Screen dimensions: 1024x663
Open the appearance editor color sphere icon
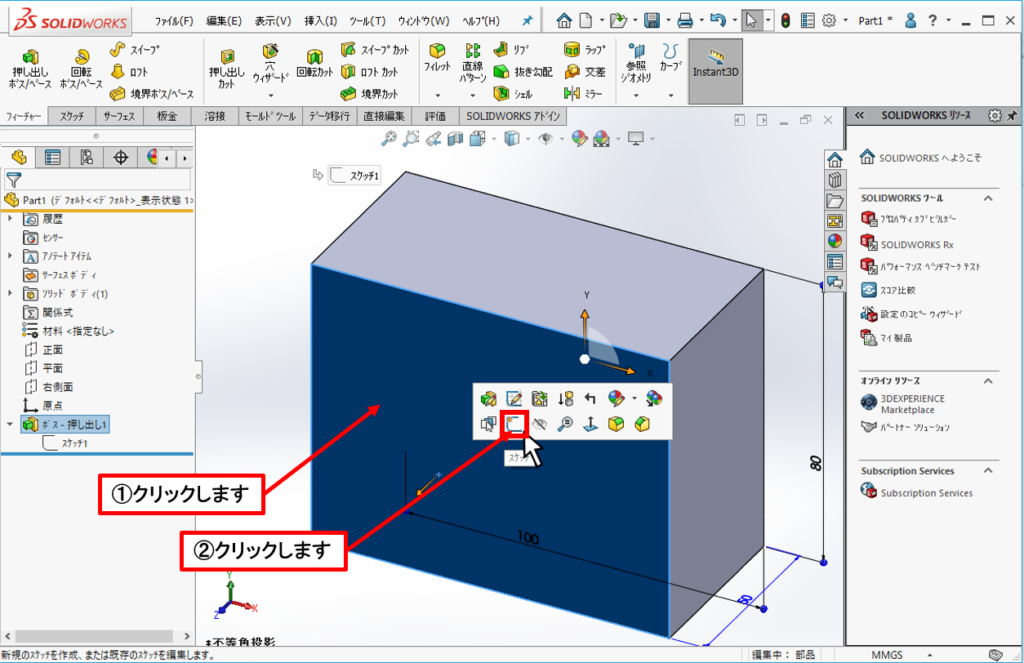click(x=615, y=398)
